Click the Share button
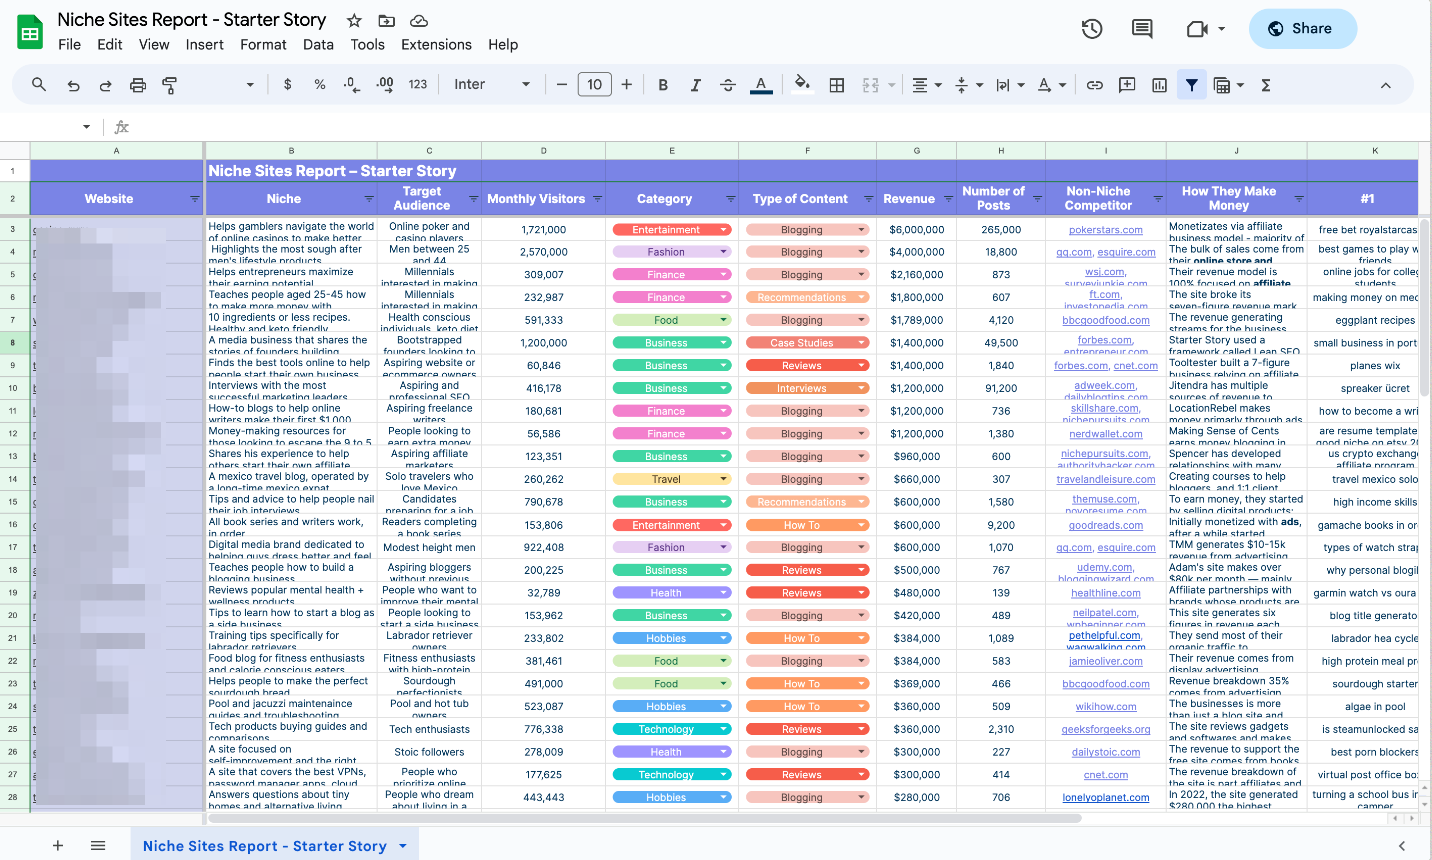The width and height of the screenshot is (1432, 860). [1302, 29]
